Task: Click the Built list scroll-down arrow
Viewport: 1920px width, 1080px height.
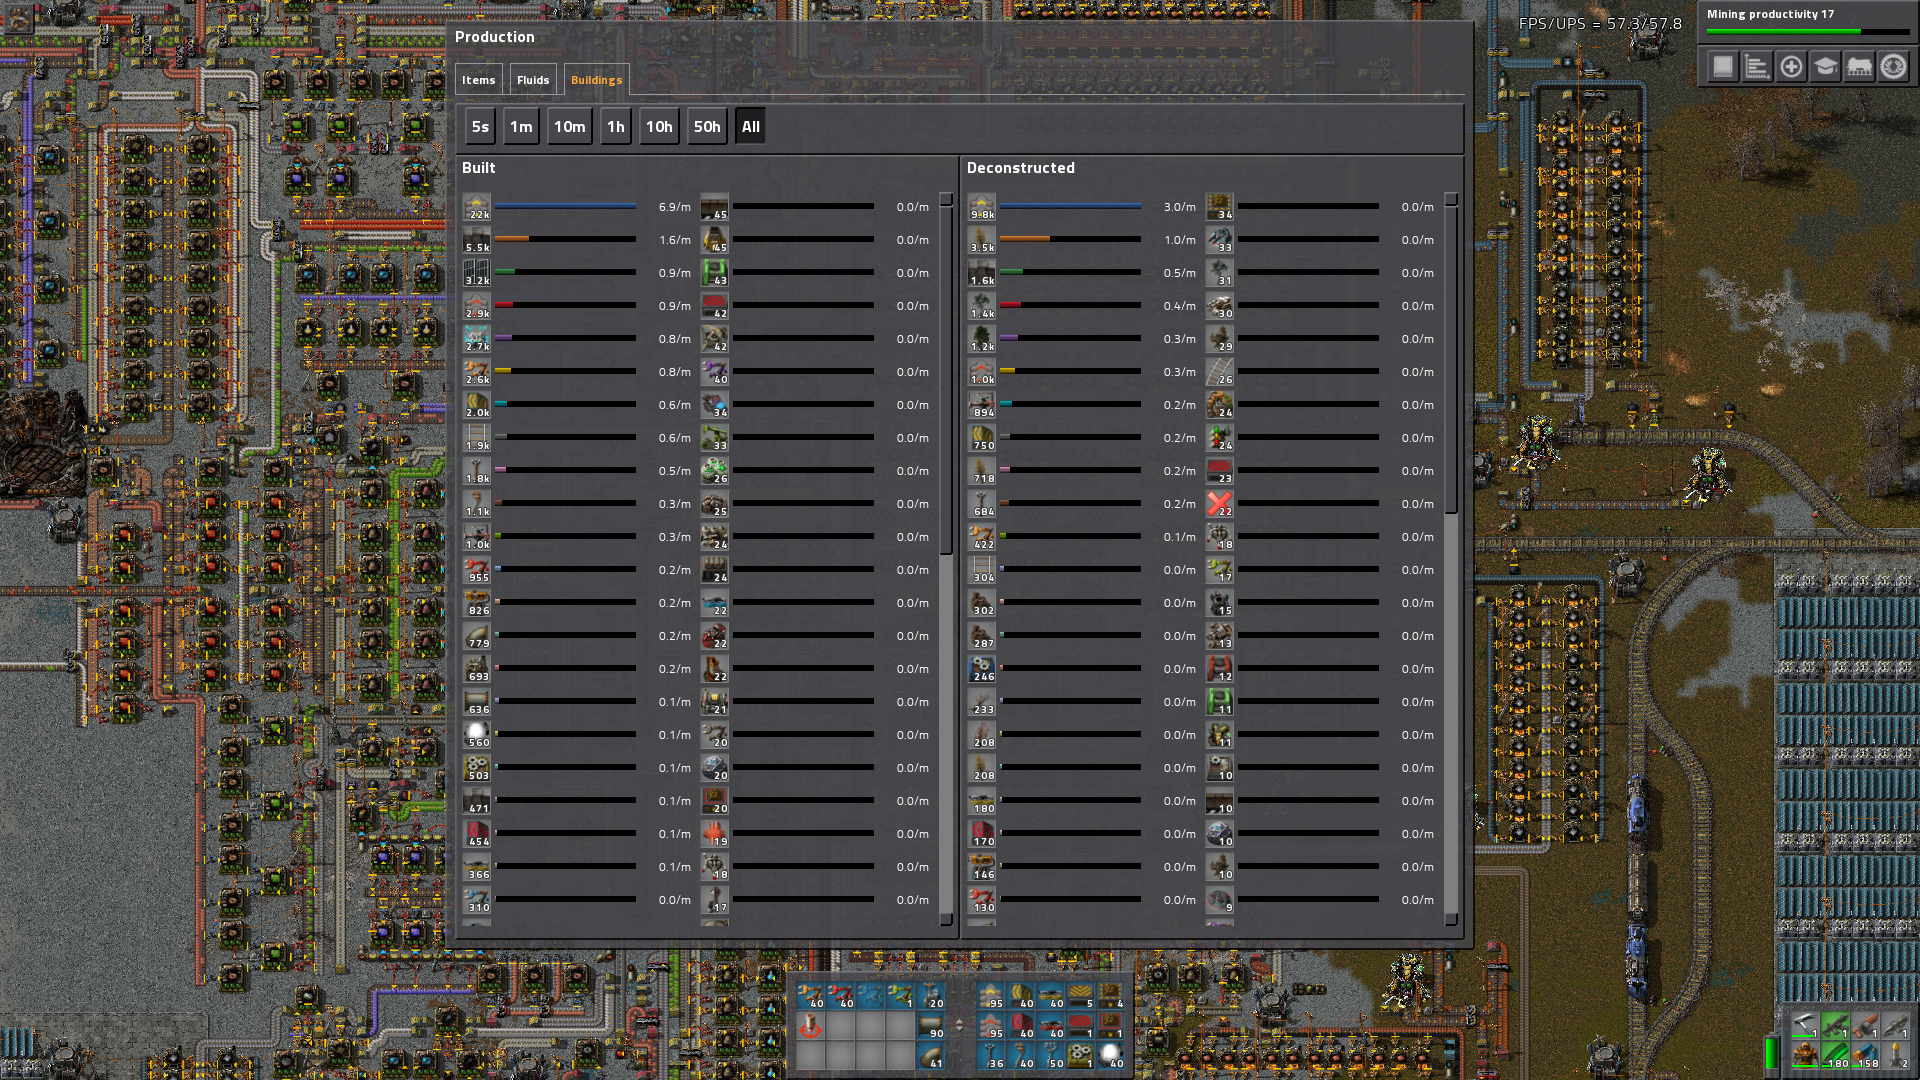Action: (x=946, y=919)
